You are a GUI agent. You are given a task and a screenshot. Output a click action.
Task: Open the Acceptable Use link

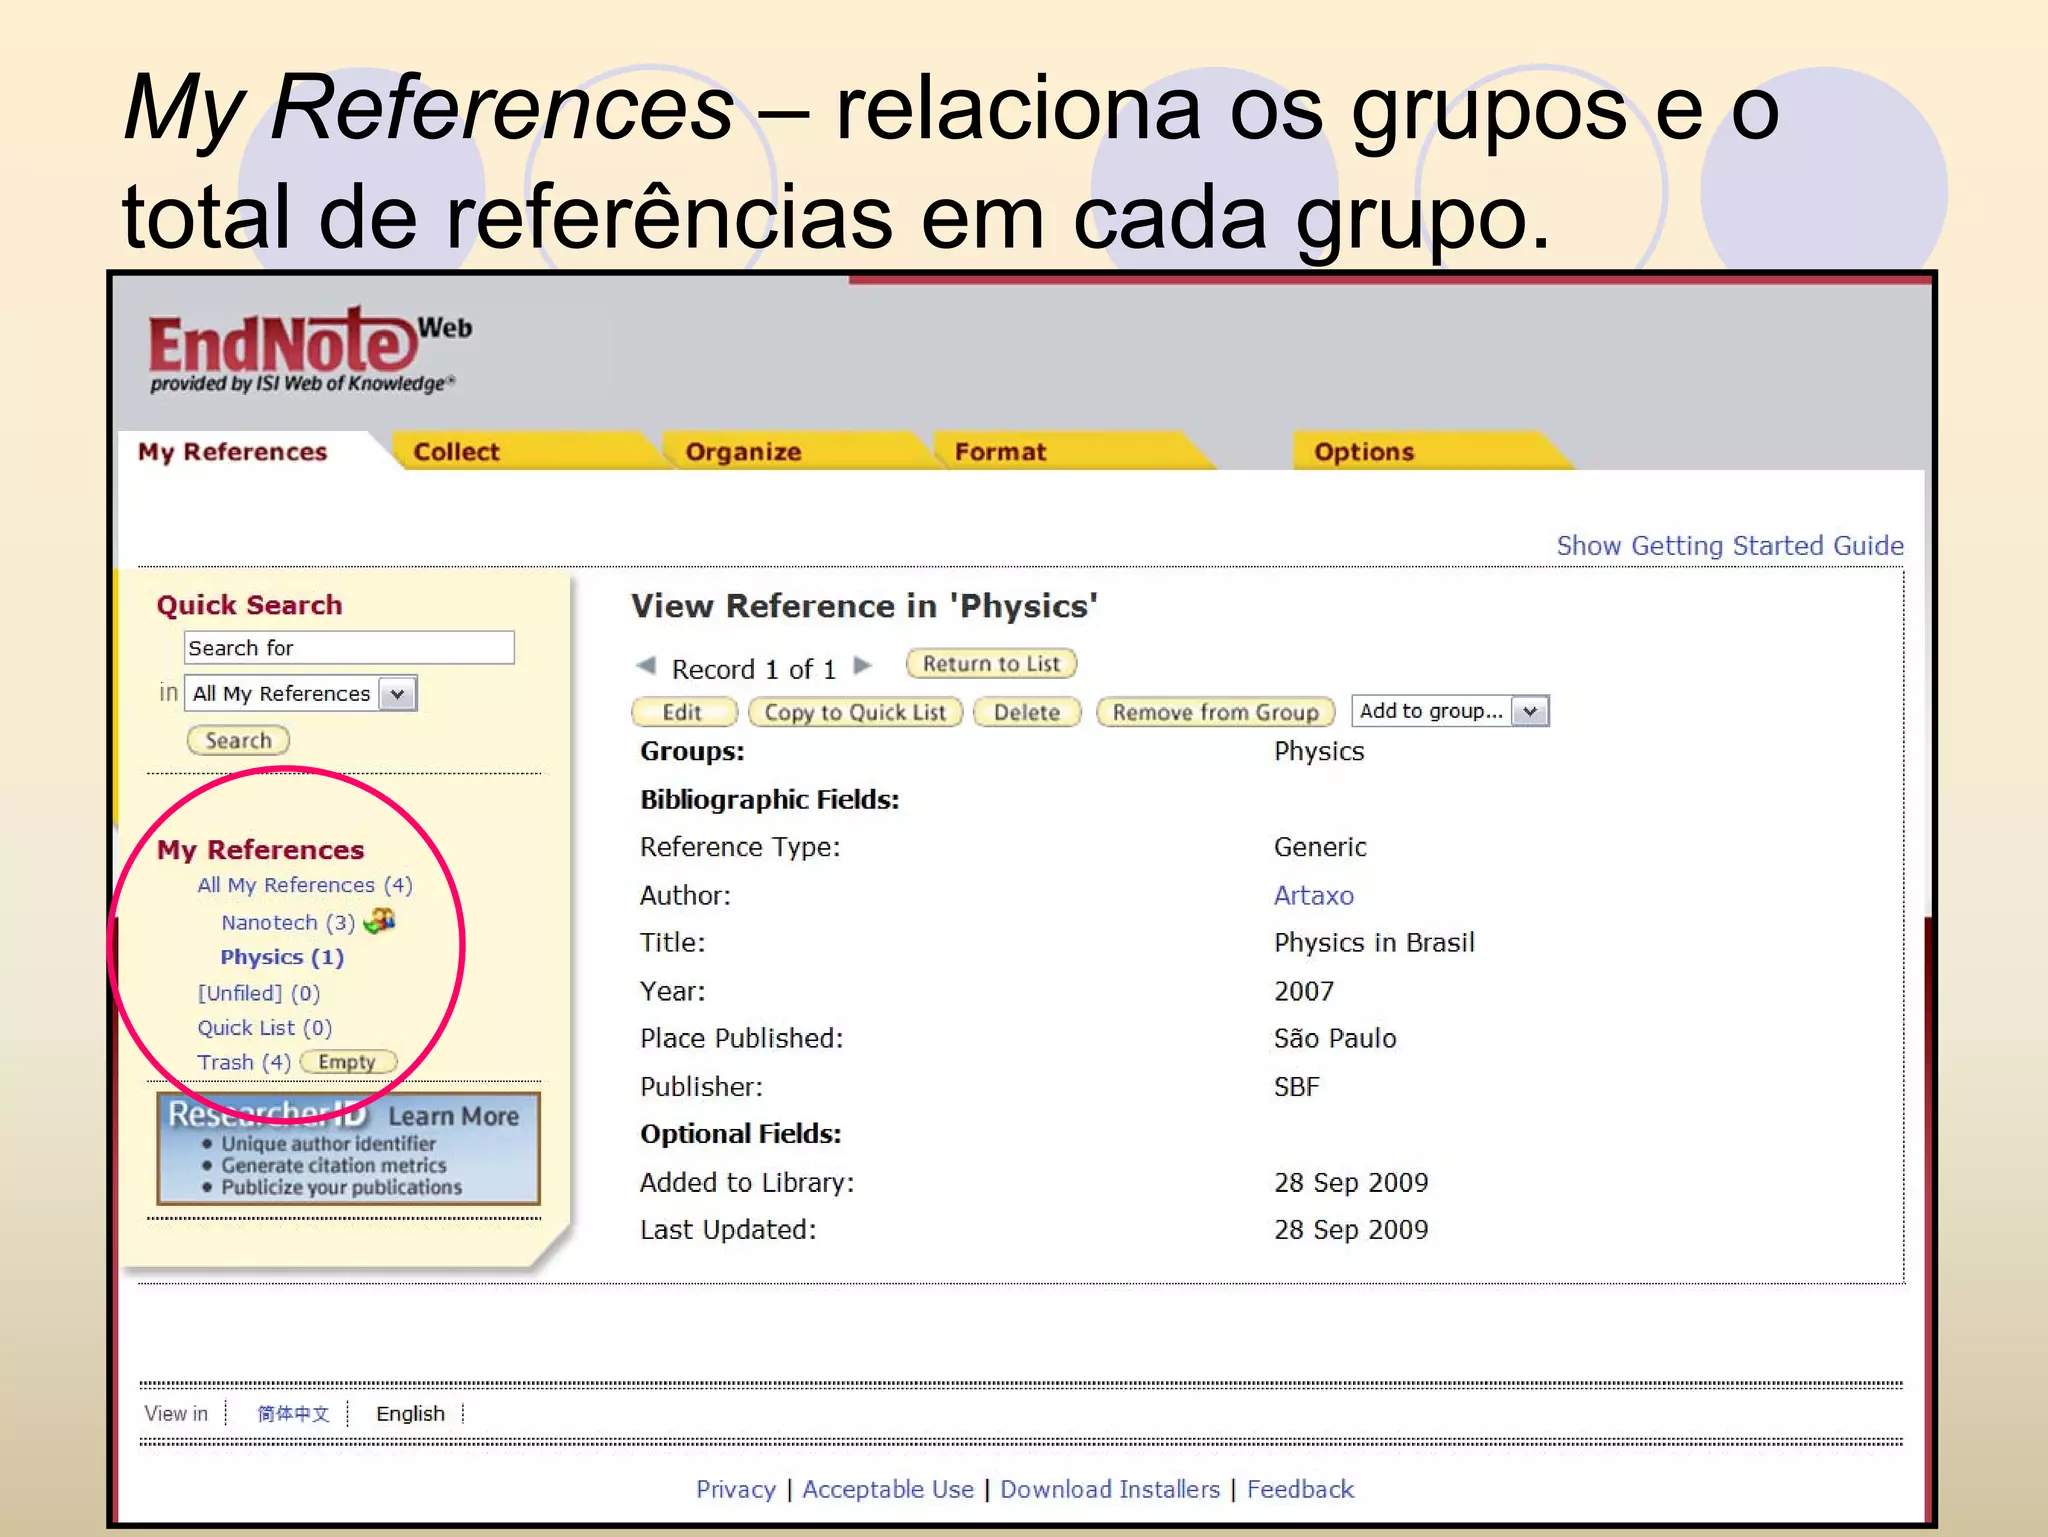click(888, 1489)
